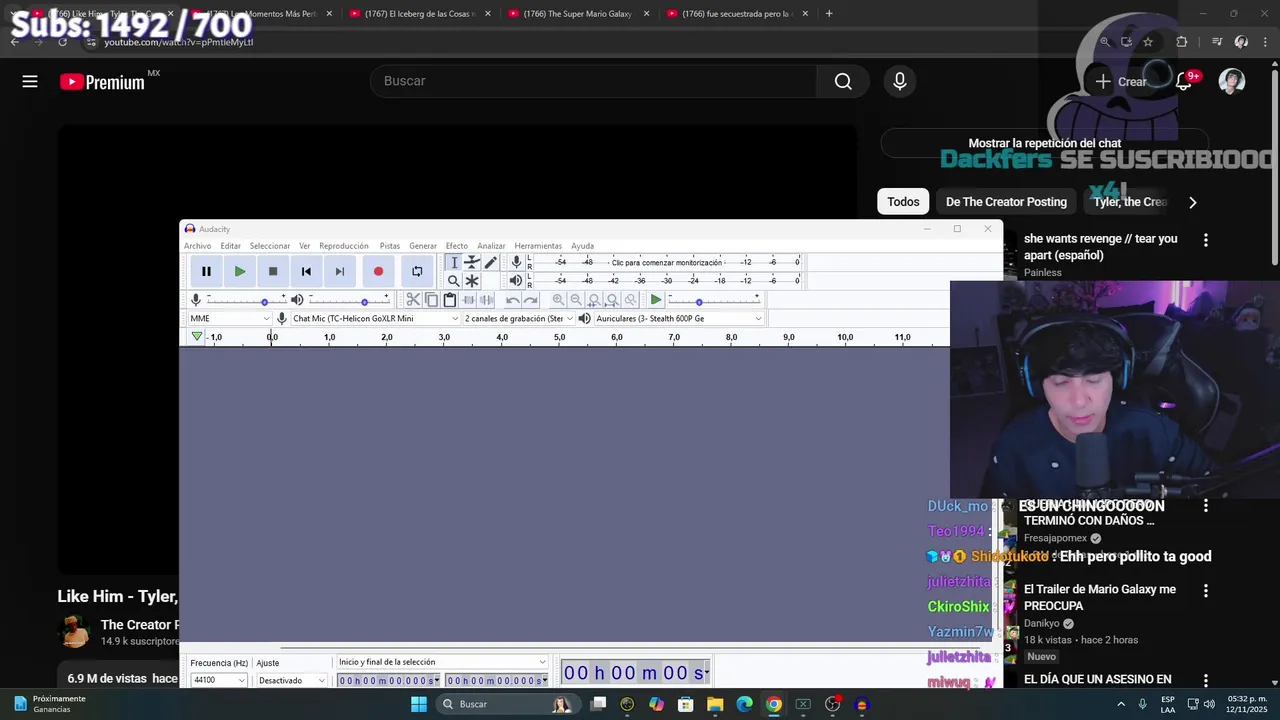The width and height of the screenshot is (1280, 720).
Task: Open the Seleccionar menu
Action: coord(270,246)
